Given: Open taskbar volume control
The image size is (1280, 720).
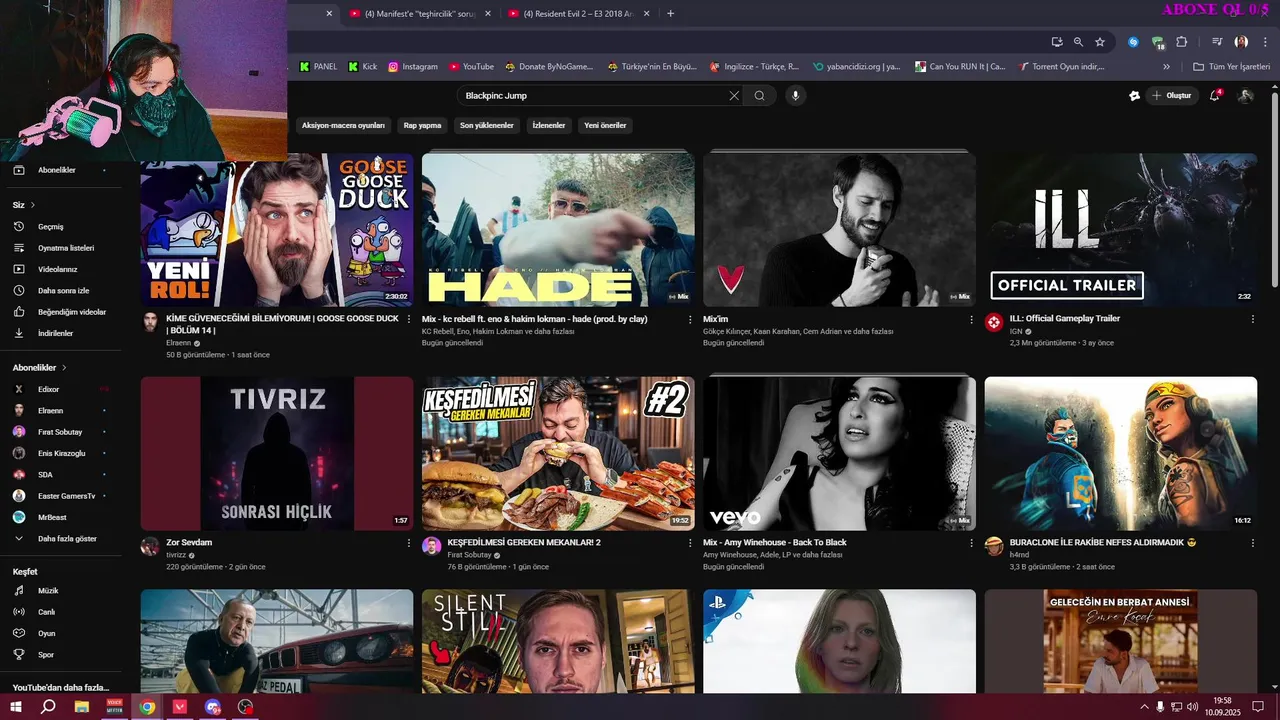Looking at the screenshot, I should pyautogui.click(x=1192, y=707).
